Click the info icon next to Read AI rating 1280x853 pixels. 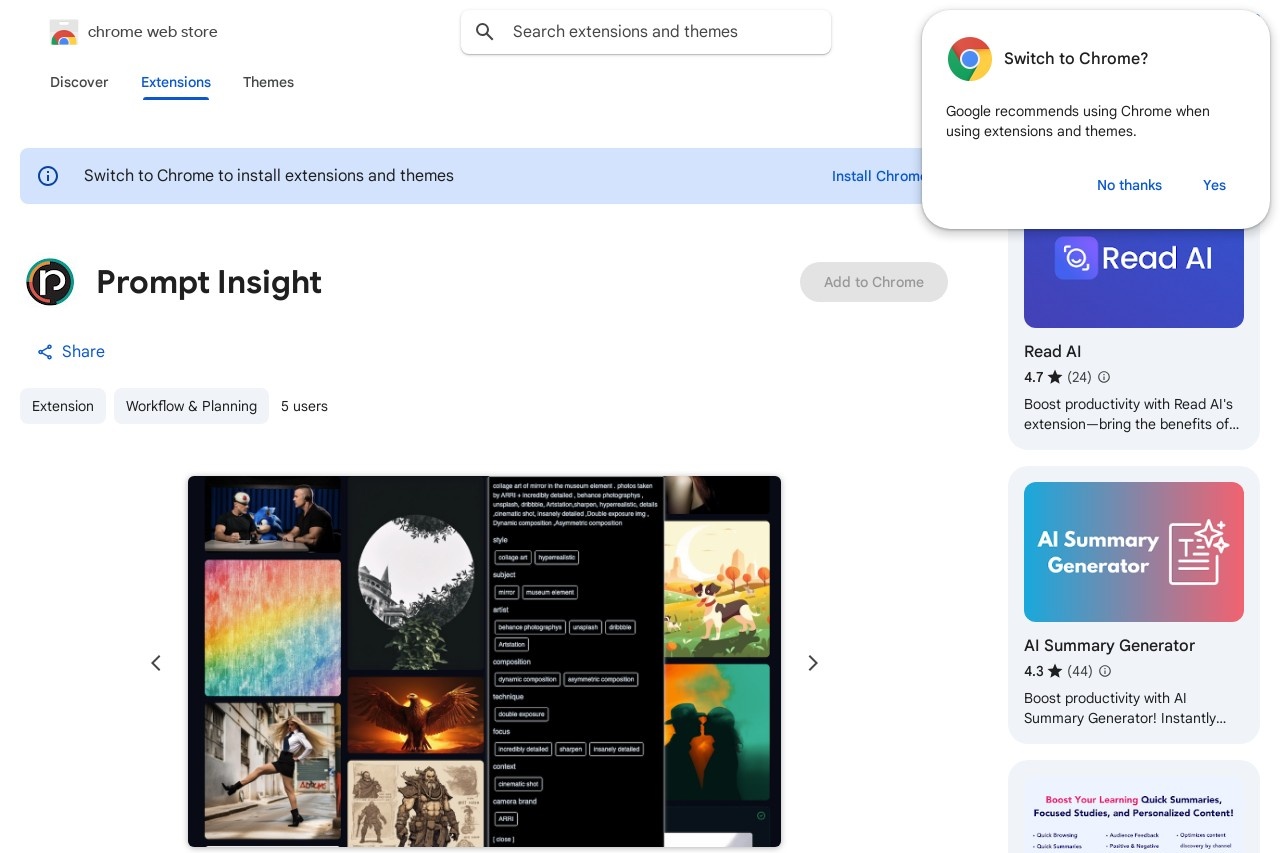[1104, 377]
